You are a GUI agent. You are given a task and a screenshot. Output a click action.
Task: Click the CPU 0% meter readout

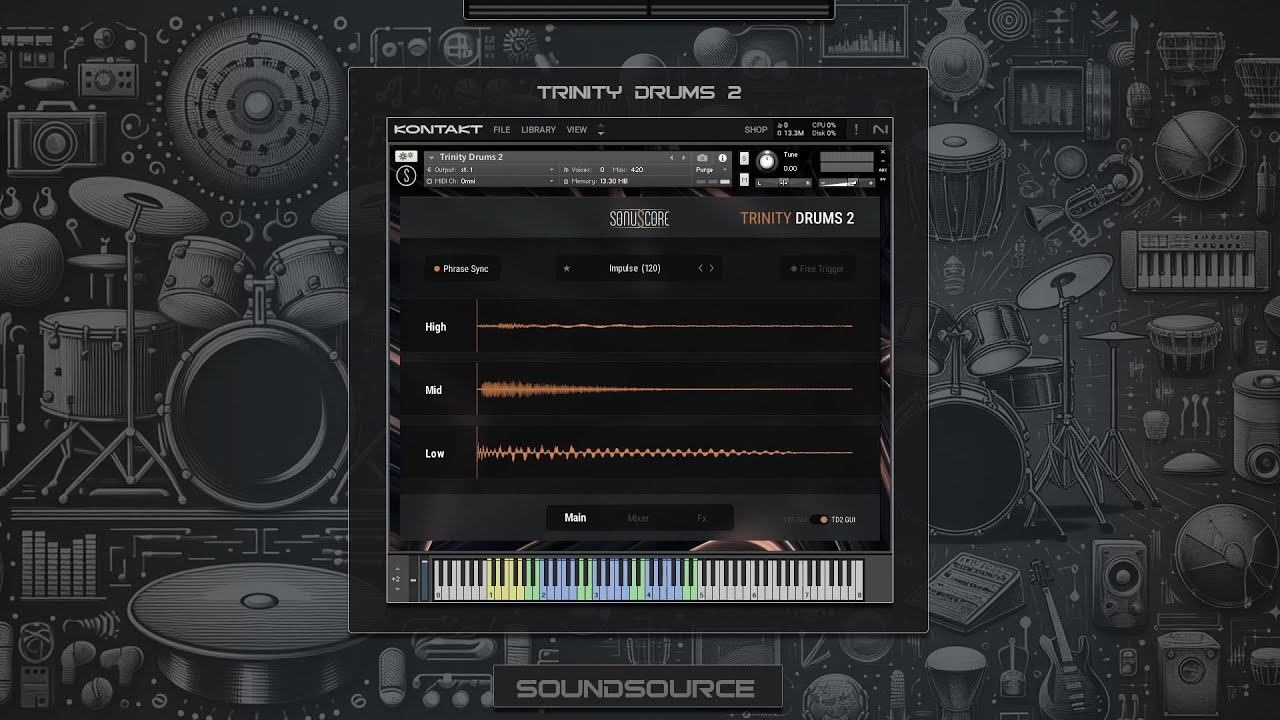coord(824,126)
